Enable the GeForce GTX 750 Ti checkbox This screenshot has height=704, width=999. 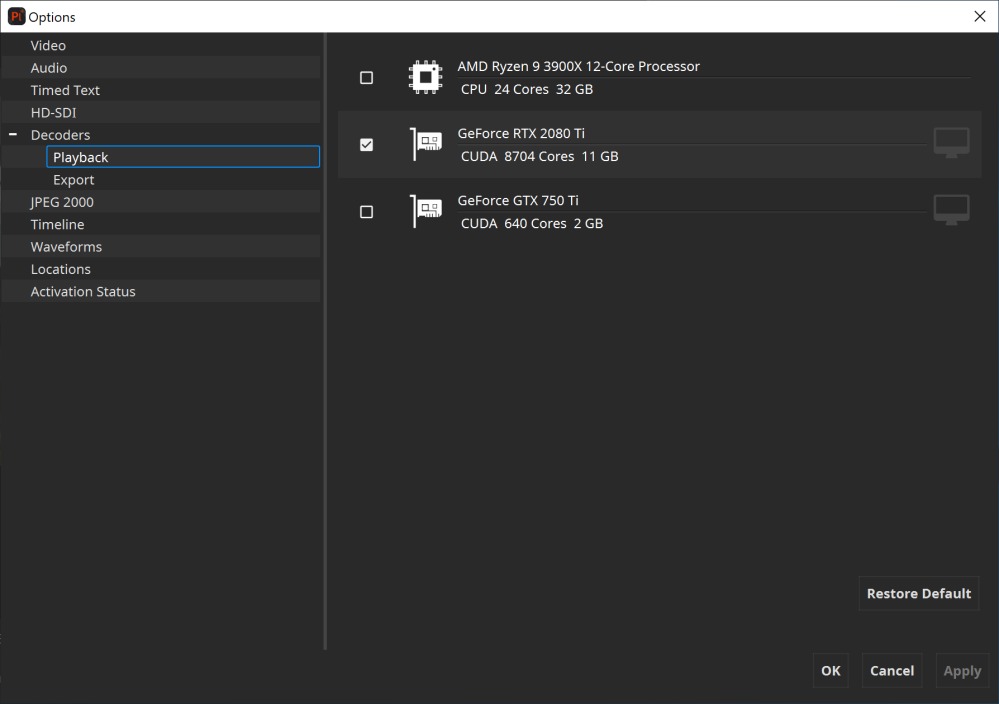click(x=366, y=212)
